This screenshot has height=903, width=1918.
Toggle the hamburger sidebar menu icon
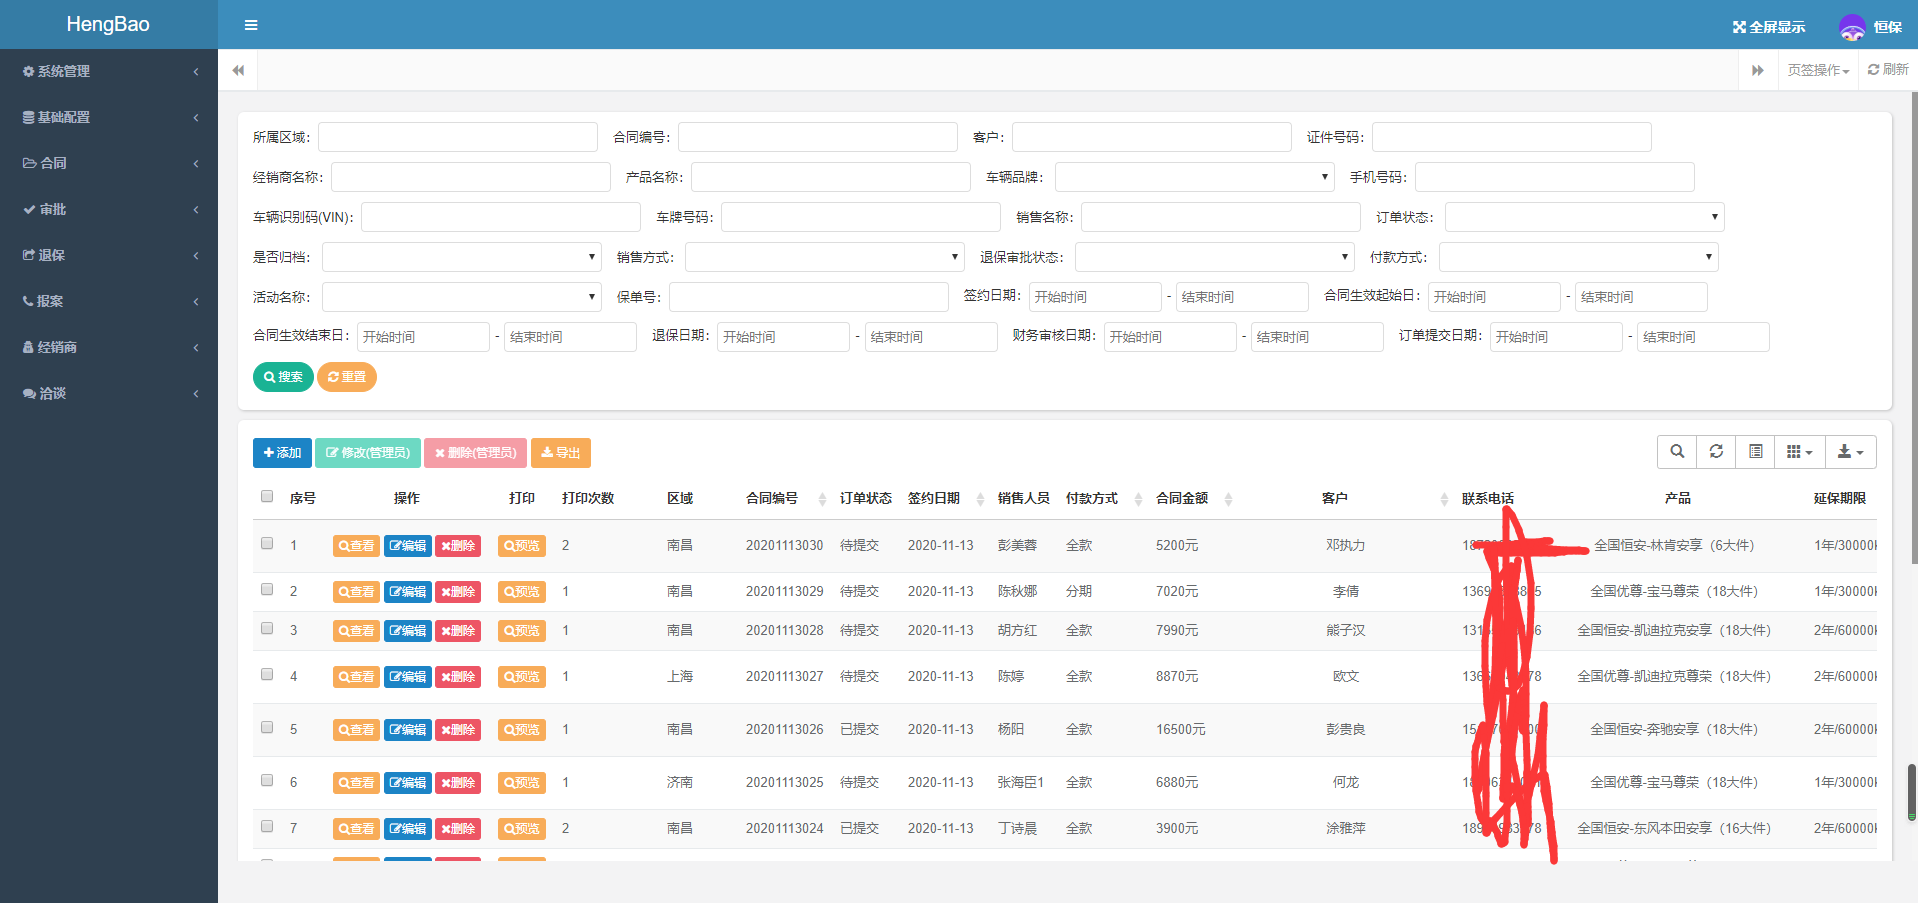251,25
